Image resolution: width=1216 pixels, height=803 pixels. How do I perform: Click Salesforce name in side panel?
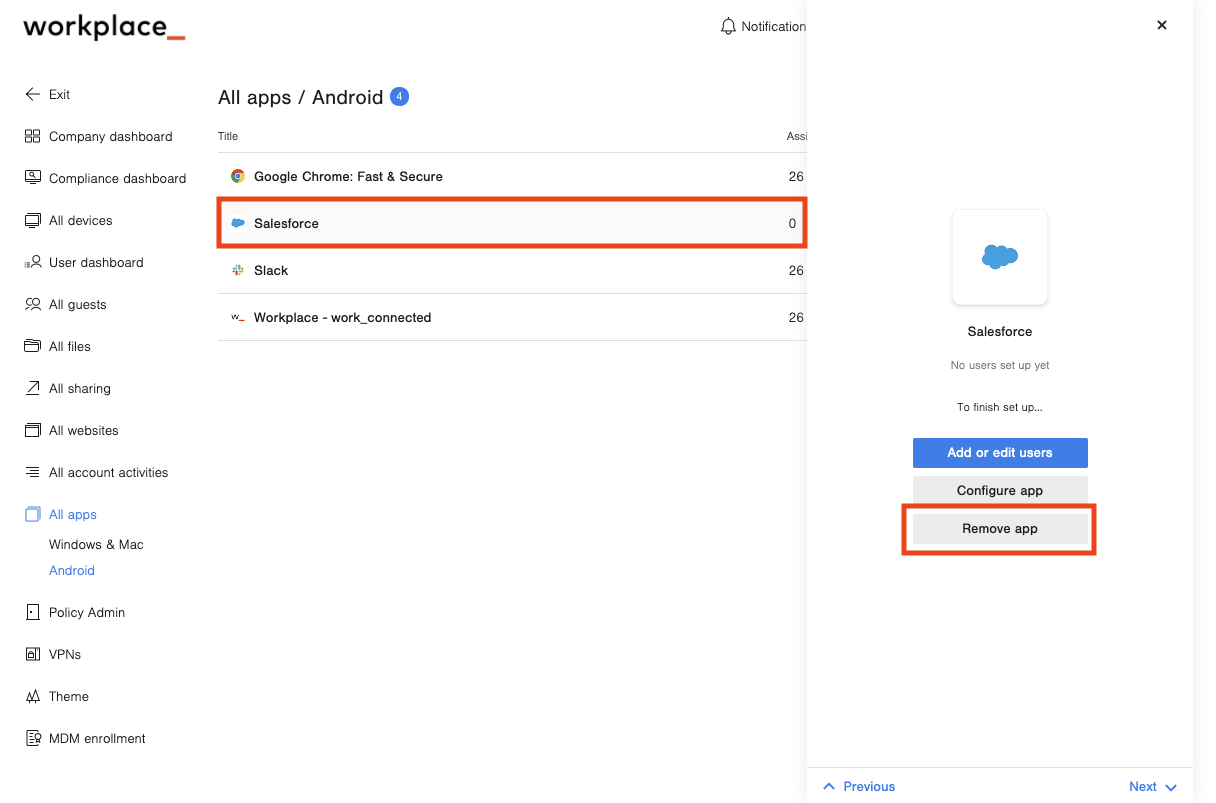pos(1000,331)
